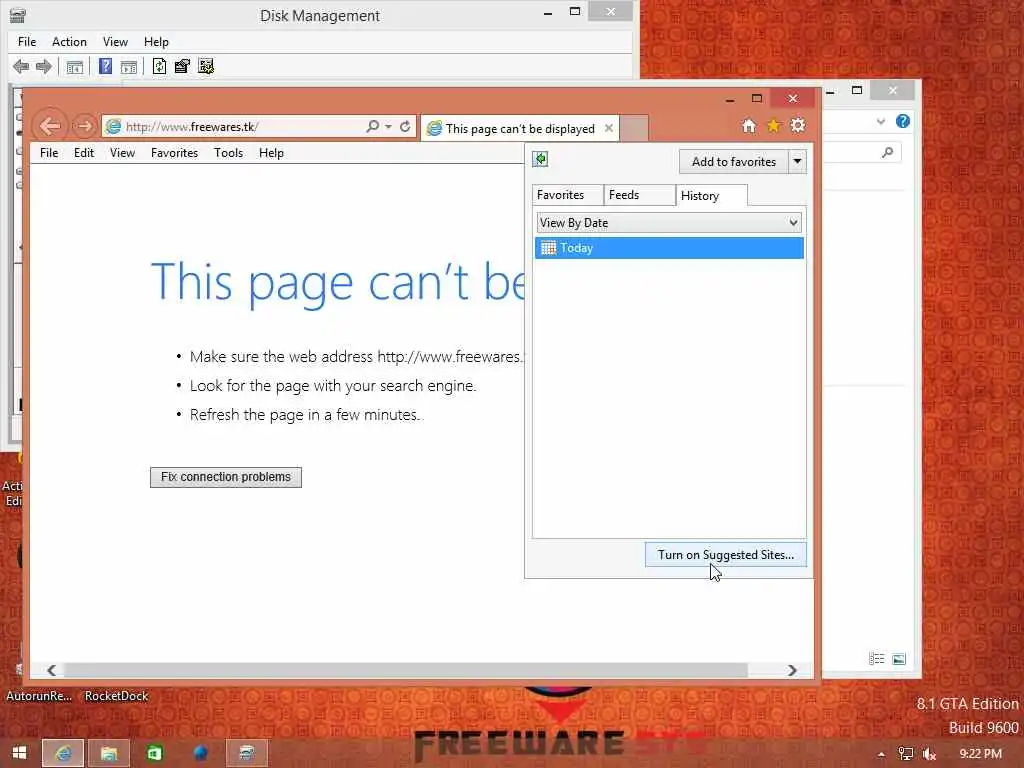
Task: Refresh the page in Internet Explorer
Action: pyautogui.click(x=405, y=126)
